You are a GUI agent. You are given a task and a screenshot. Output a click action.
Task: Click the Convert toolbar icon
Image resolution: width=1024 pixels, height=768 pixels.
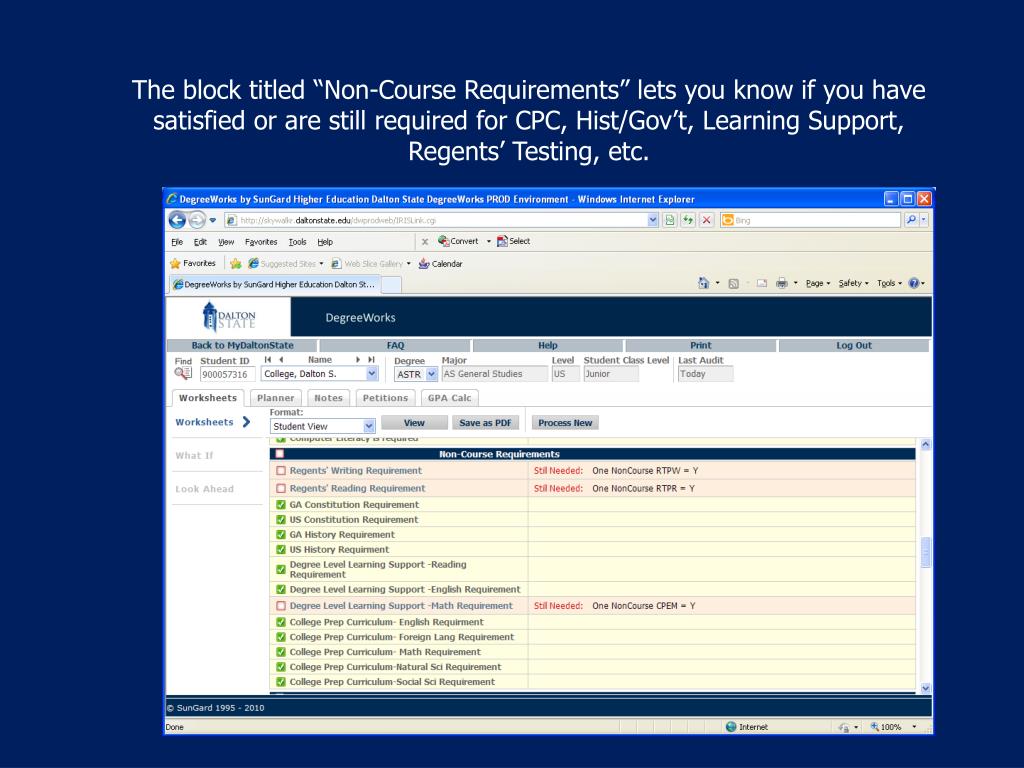tap(444, 241)
